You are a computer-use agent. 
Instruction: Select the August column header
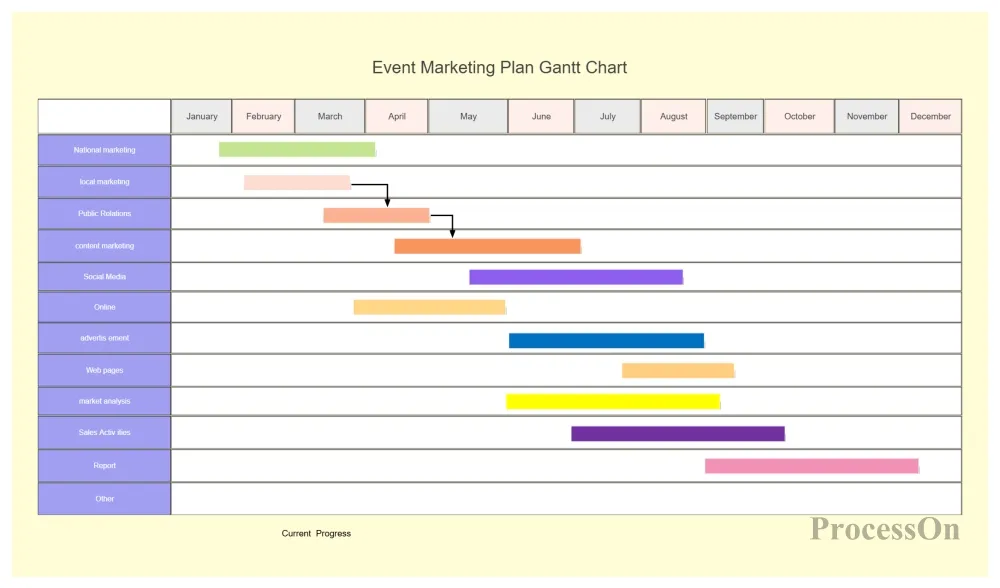click(674, 116)
